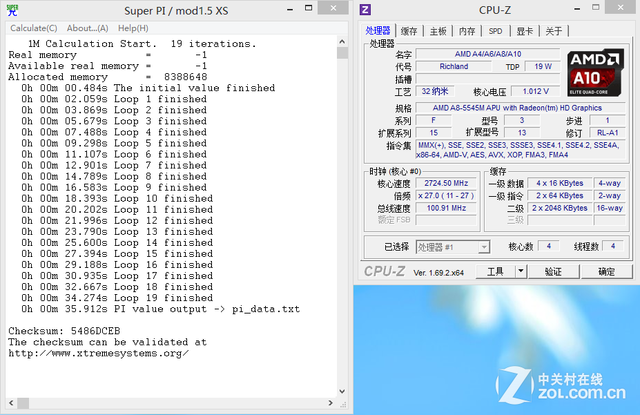Click Super PI vertical scrollbar down arrow

(x=342, y=391)
